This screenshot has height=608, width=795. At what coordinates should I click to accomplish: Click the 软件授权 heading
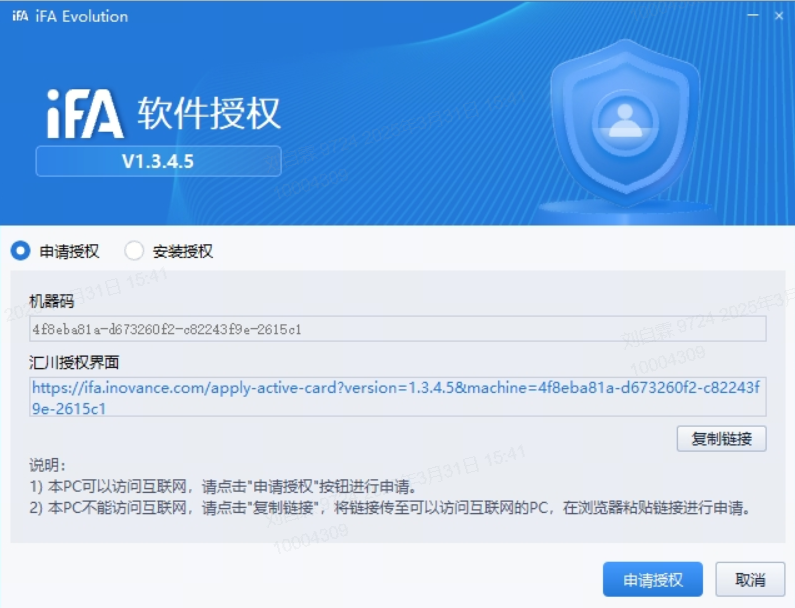[209, 113]
